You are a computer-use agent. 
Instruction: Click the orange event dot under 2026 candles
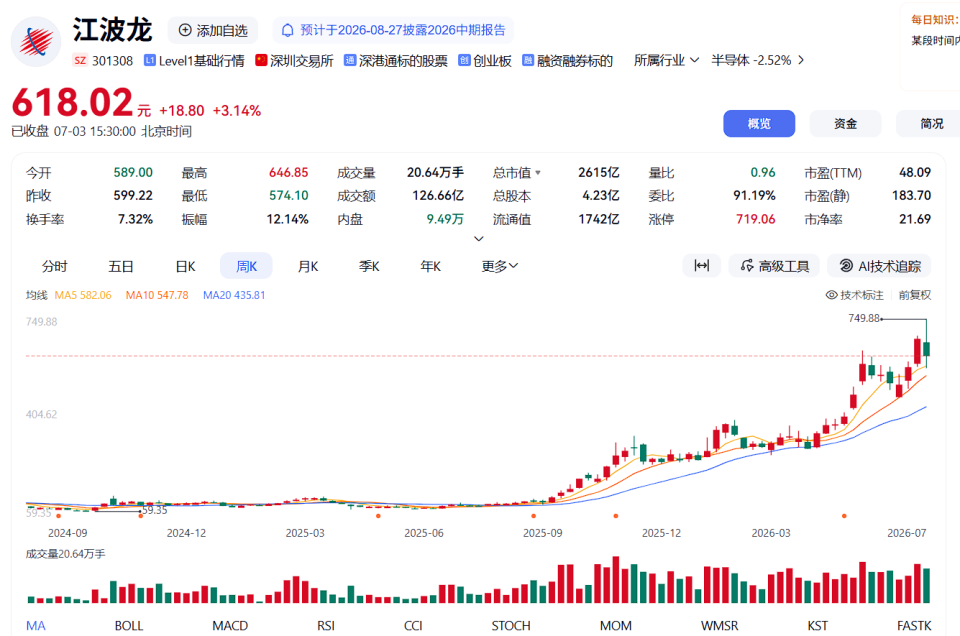click(x=844, y=516)
